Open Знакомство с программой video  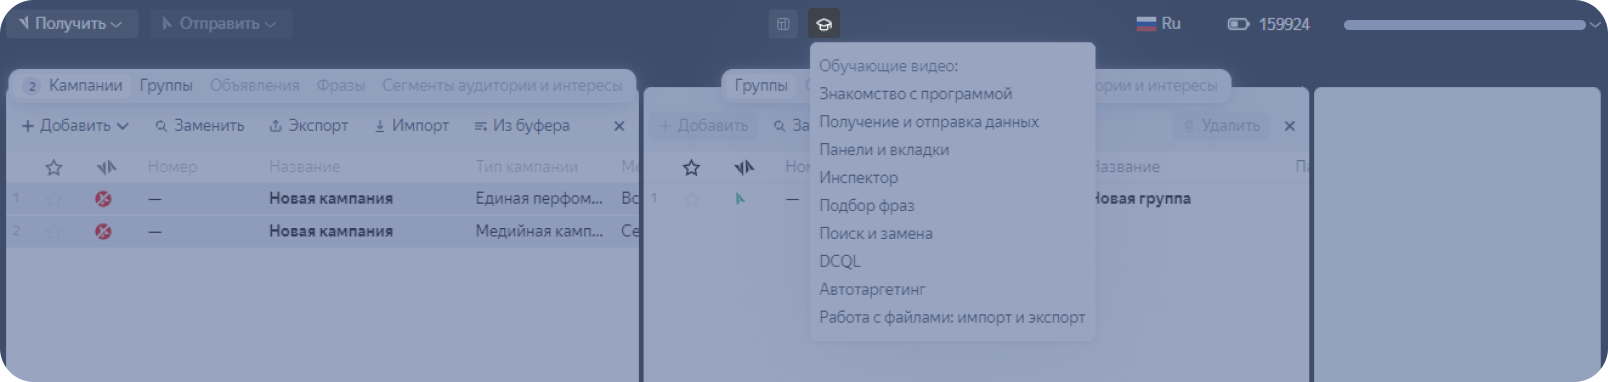click(x=916, y=94)
